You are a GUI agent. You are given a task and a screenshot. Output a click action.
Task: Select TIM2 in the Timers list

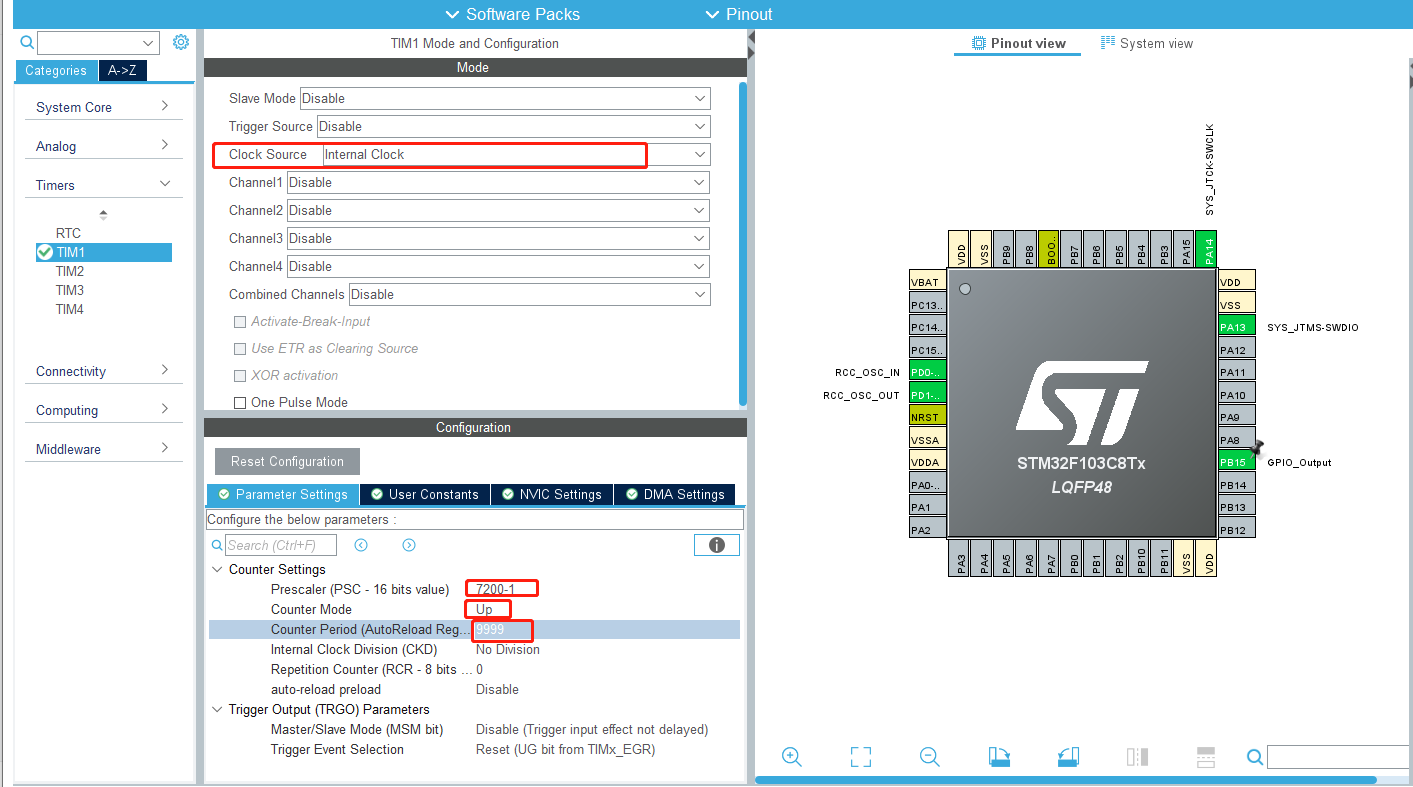69,270
